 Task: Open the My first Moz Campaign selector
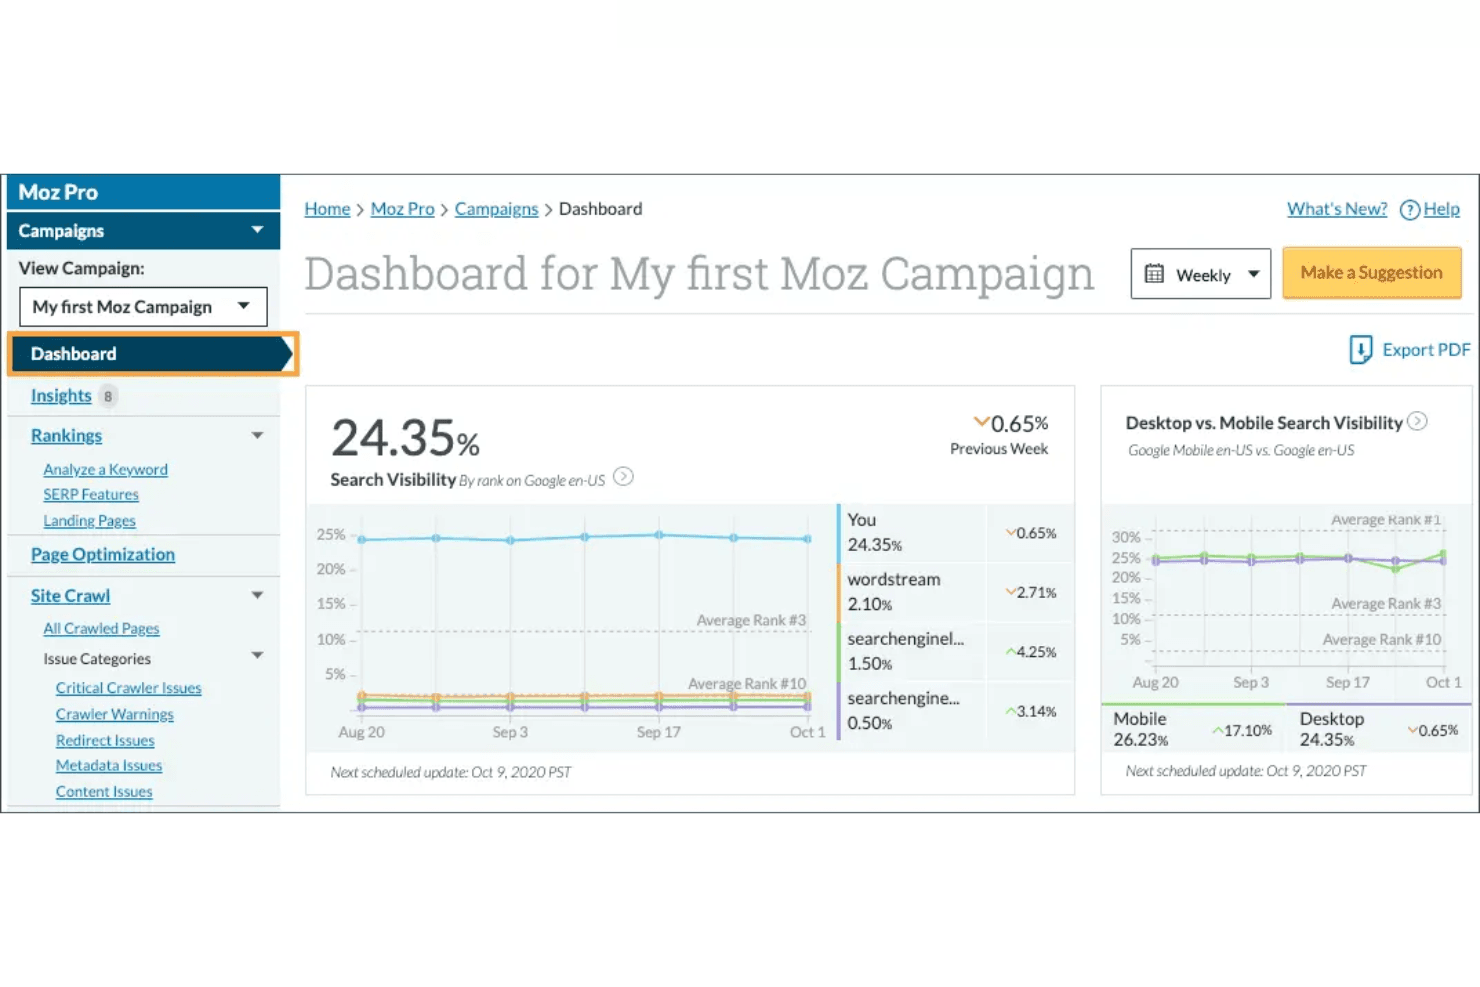[x=143, y=307]
